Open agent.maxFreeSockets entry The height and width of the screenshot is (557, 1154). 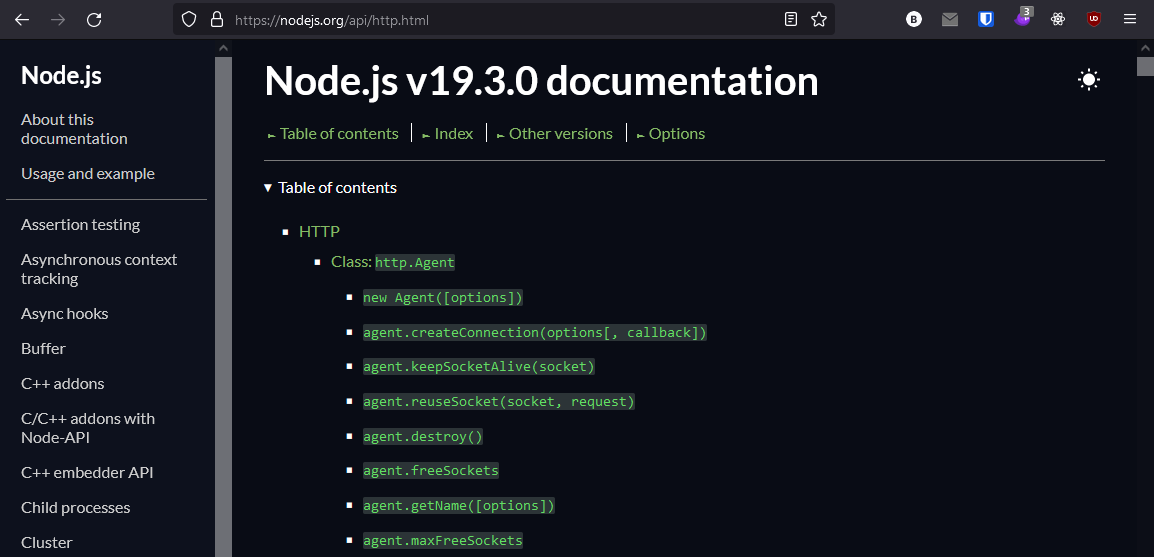pyautogui.click(x=442, y=541)
